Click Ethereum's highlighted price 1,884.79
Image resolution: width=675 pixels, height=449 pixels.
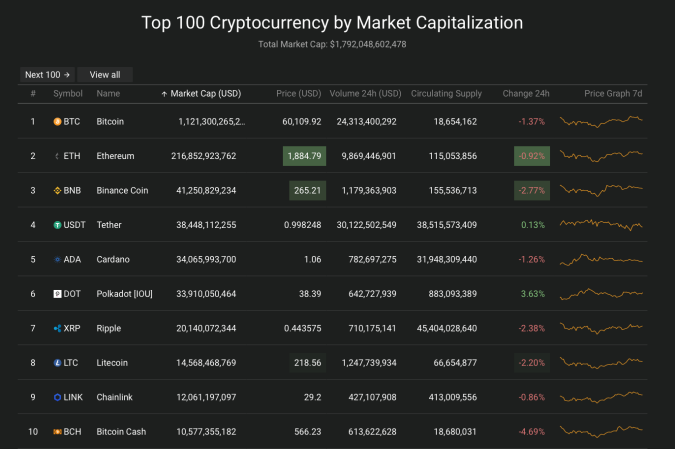tap(304, 156)
